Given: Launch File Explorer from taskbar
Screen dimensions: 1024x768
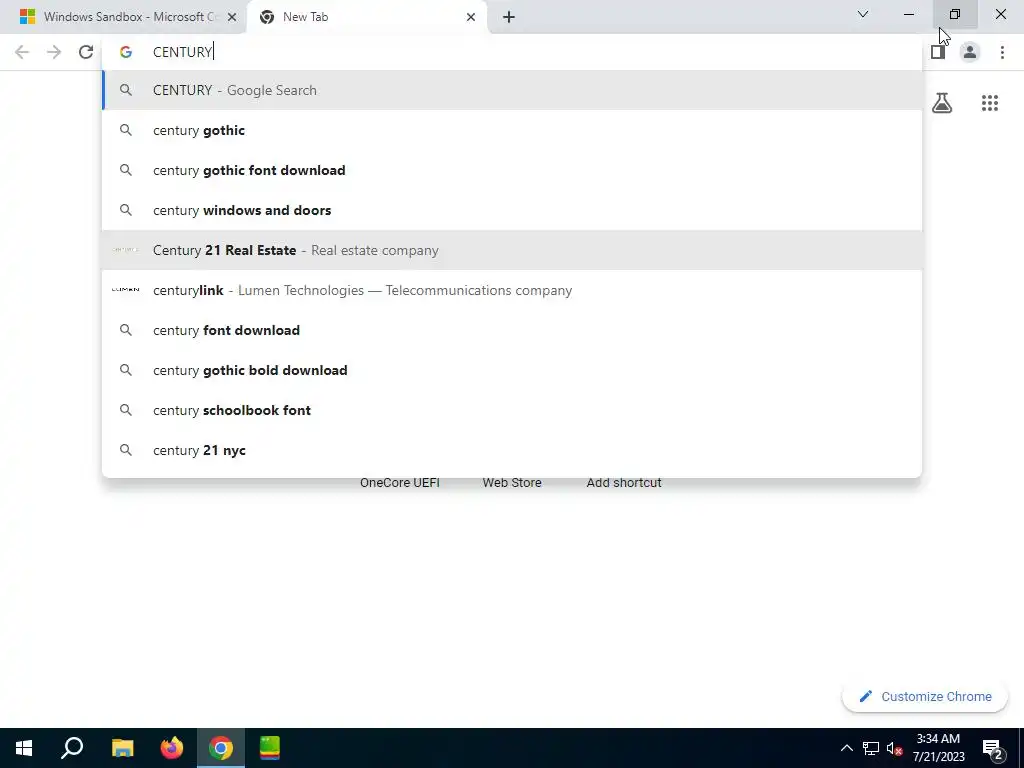Looking at the screenshot, I should pos(122,748).
